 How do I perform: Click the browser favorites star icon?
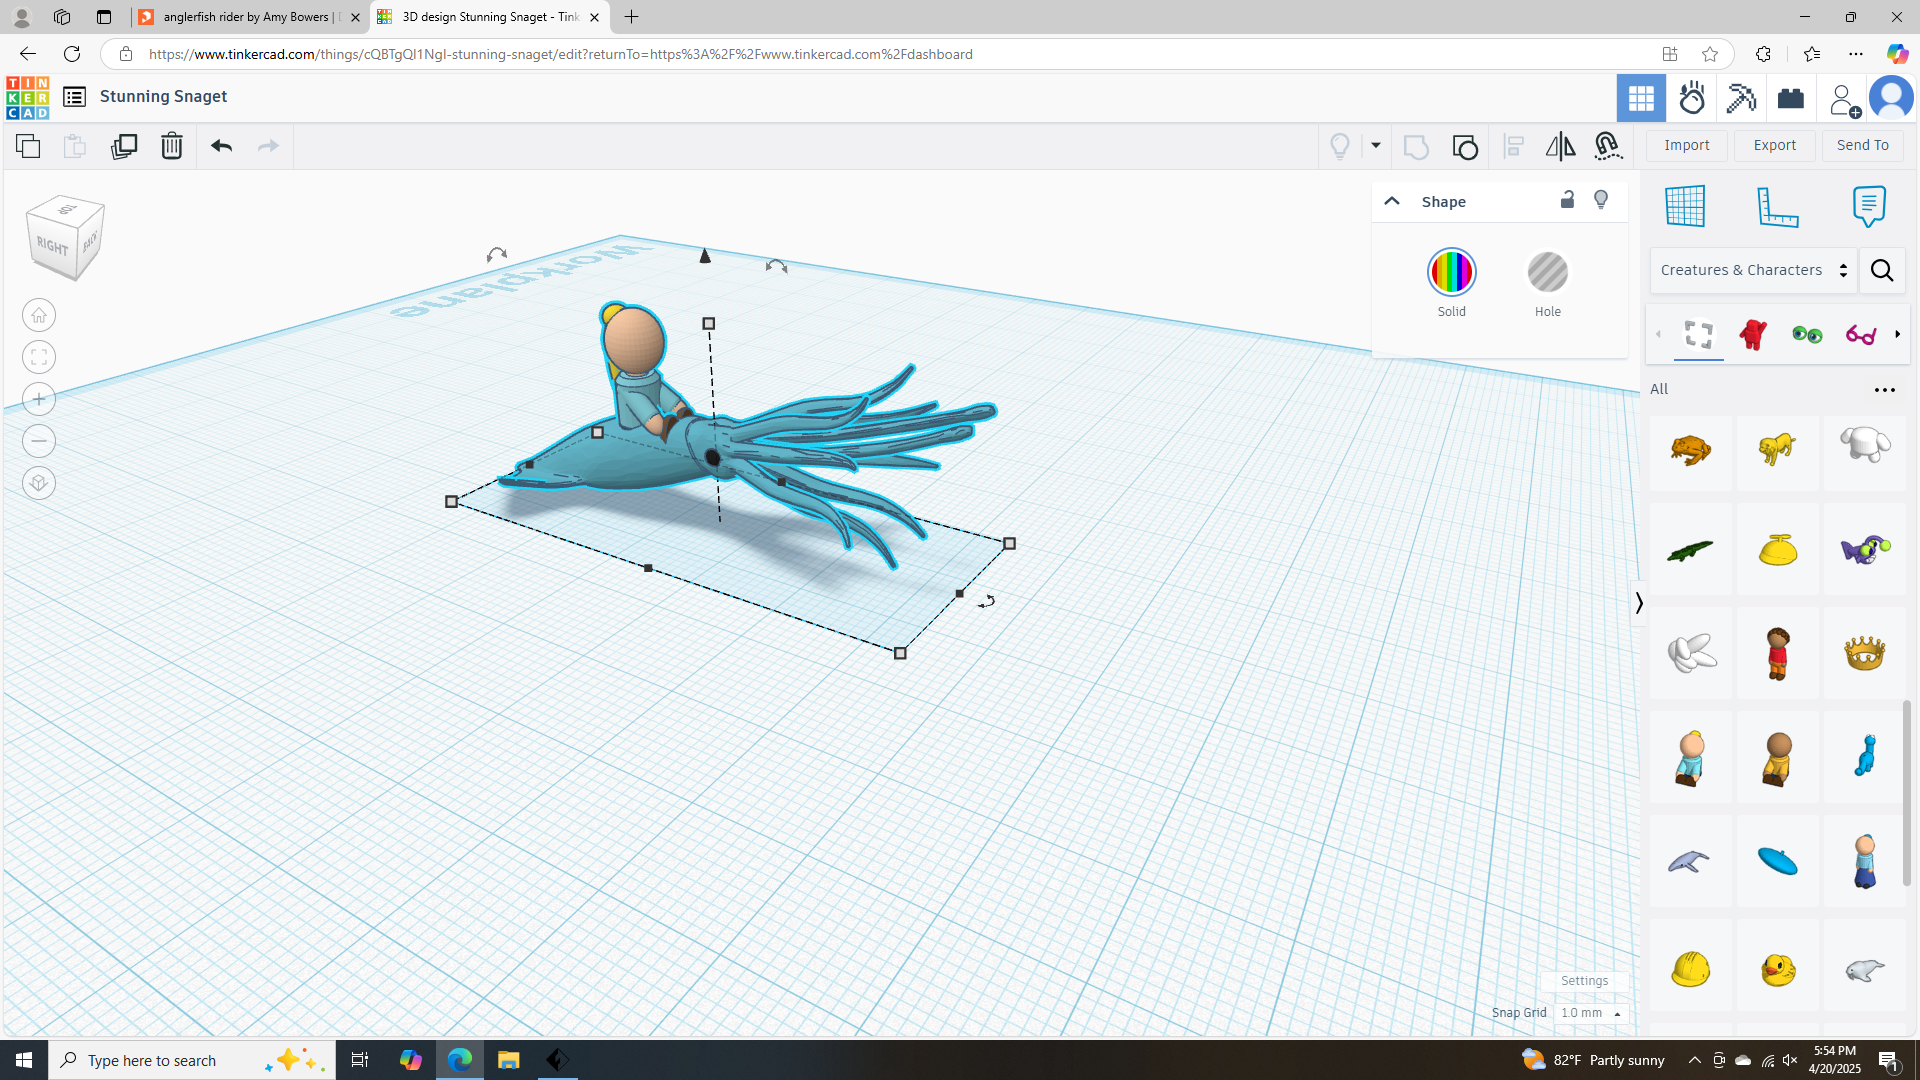tap(1710, 54)
